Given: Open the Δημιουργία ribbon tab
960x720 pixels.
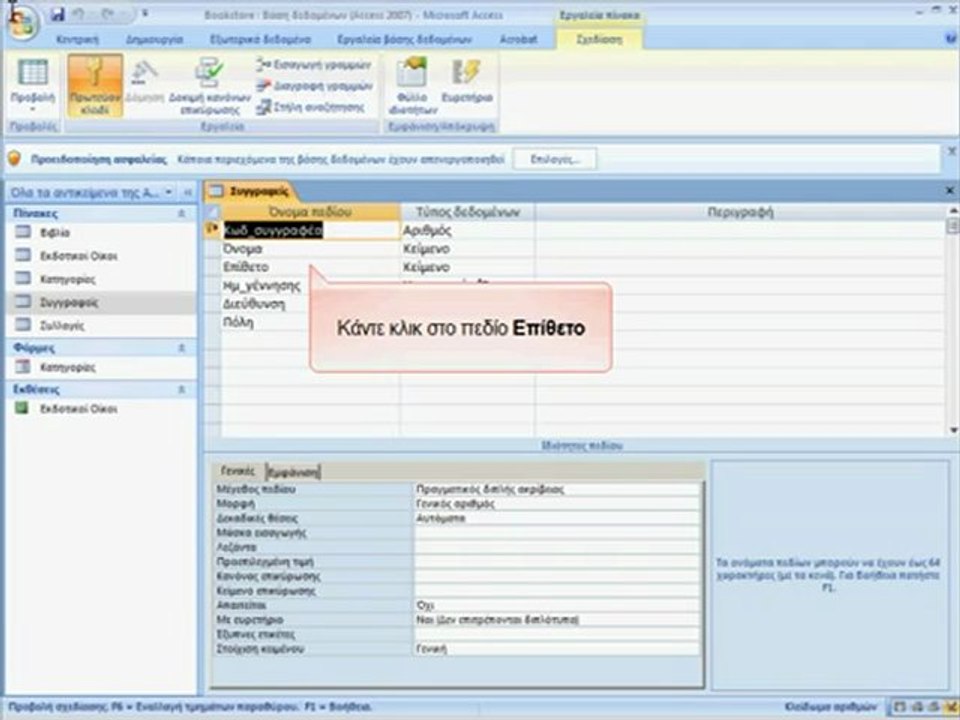Looking at the screenshot, I should click(x=154, y=40).
